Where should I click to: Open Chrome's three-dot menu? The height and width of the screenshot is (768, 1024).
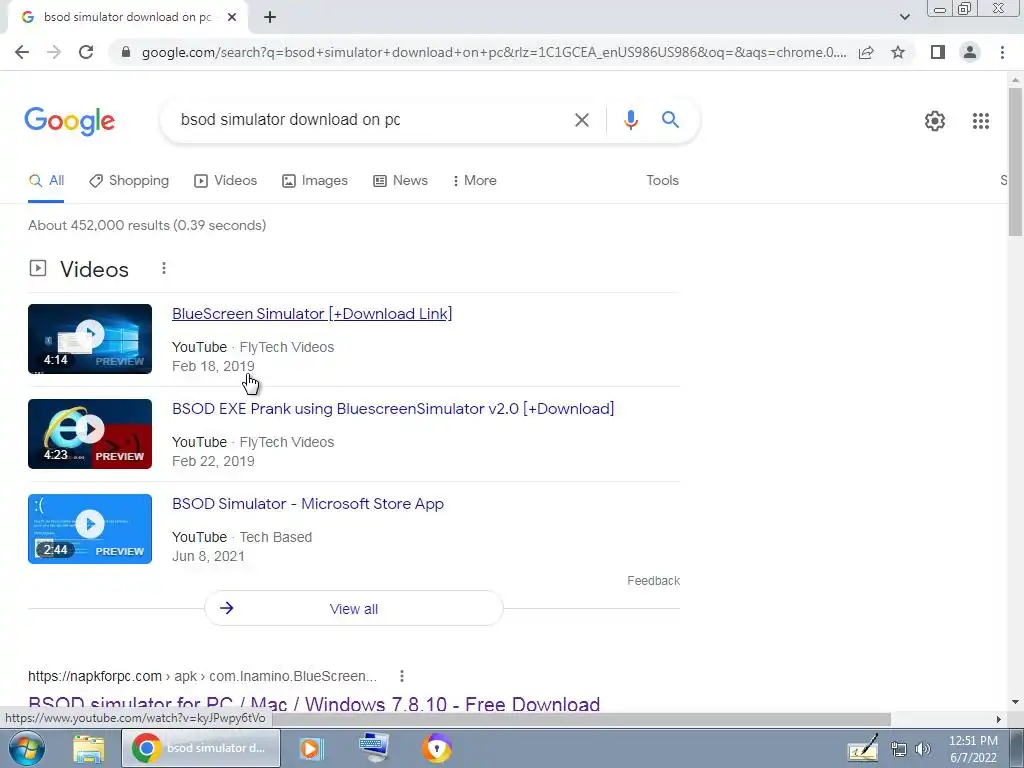1002,52
